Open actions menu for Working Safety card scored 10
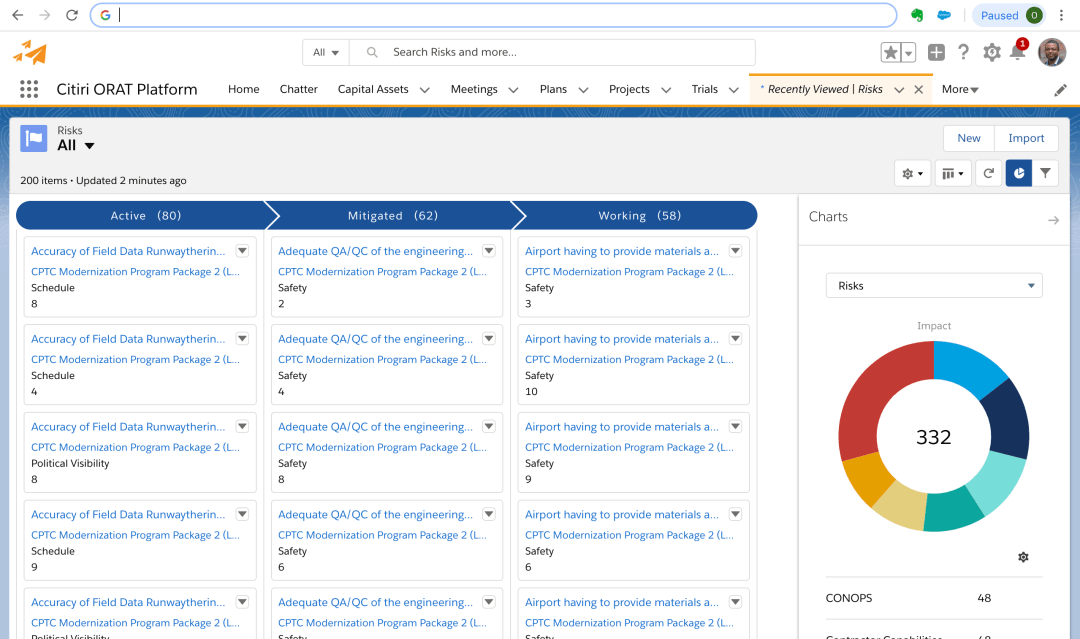 736,339
